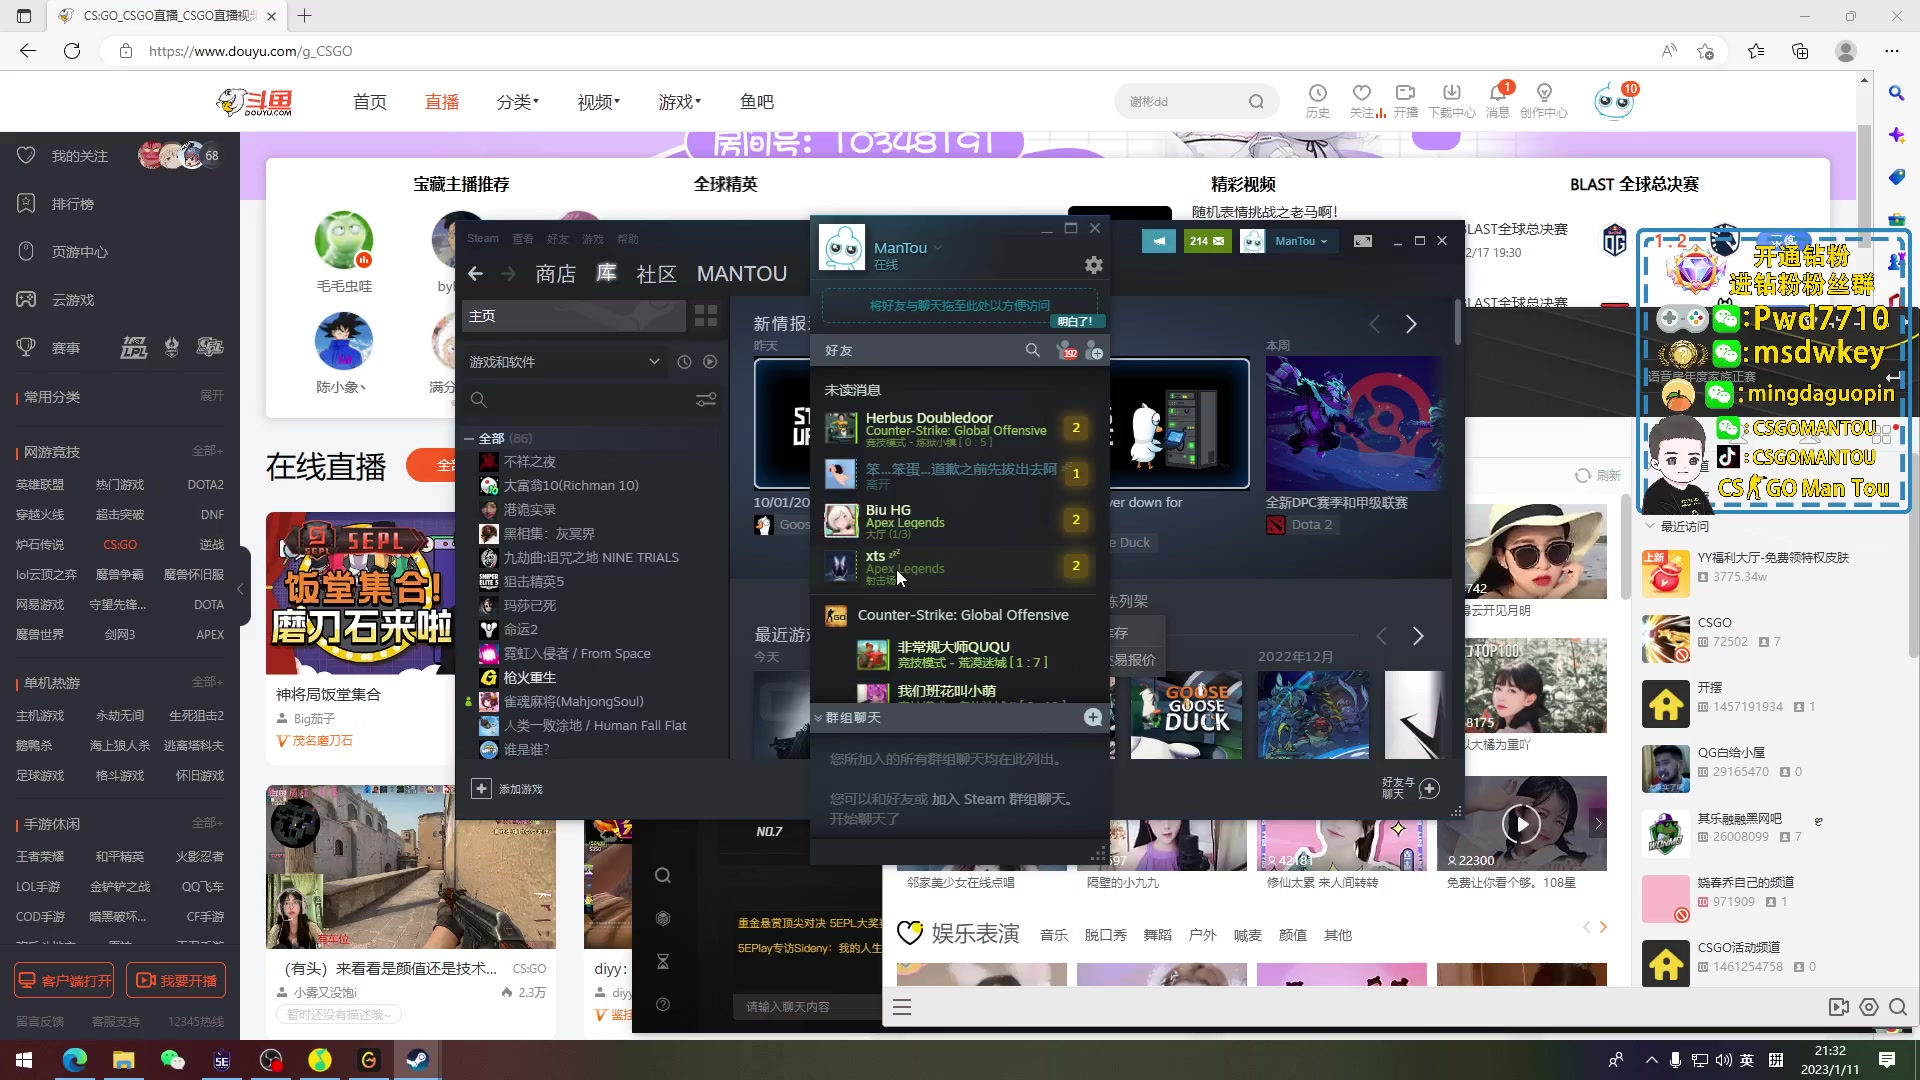Collapse the 全部 (86) games list
Image resolution: width=1920 pixels, height=1080 pixels.
470,438
